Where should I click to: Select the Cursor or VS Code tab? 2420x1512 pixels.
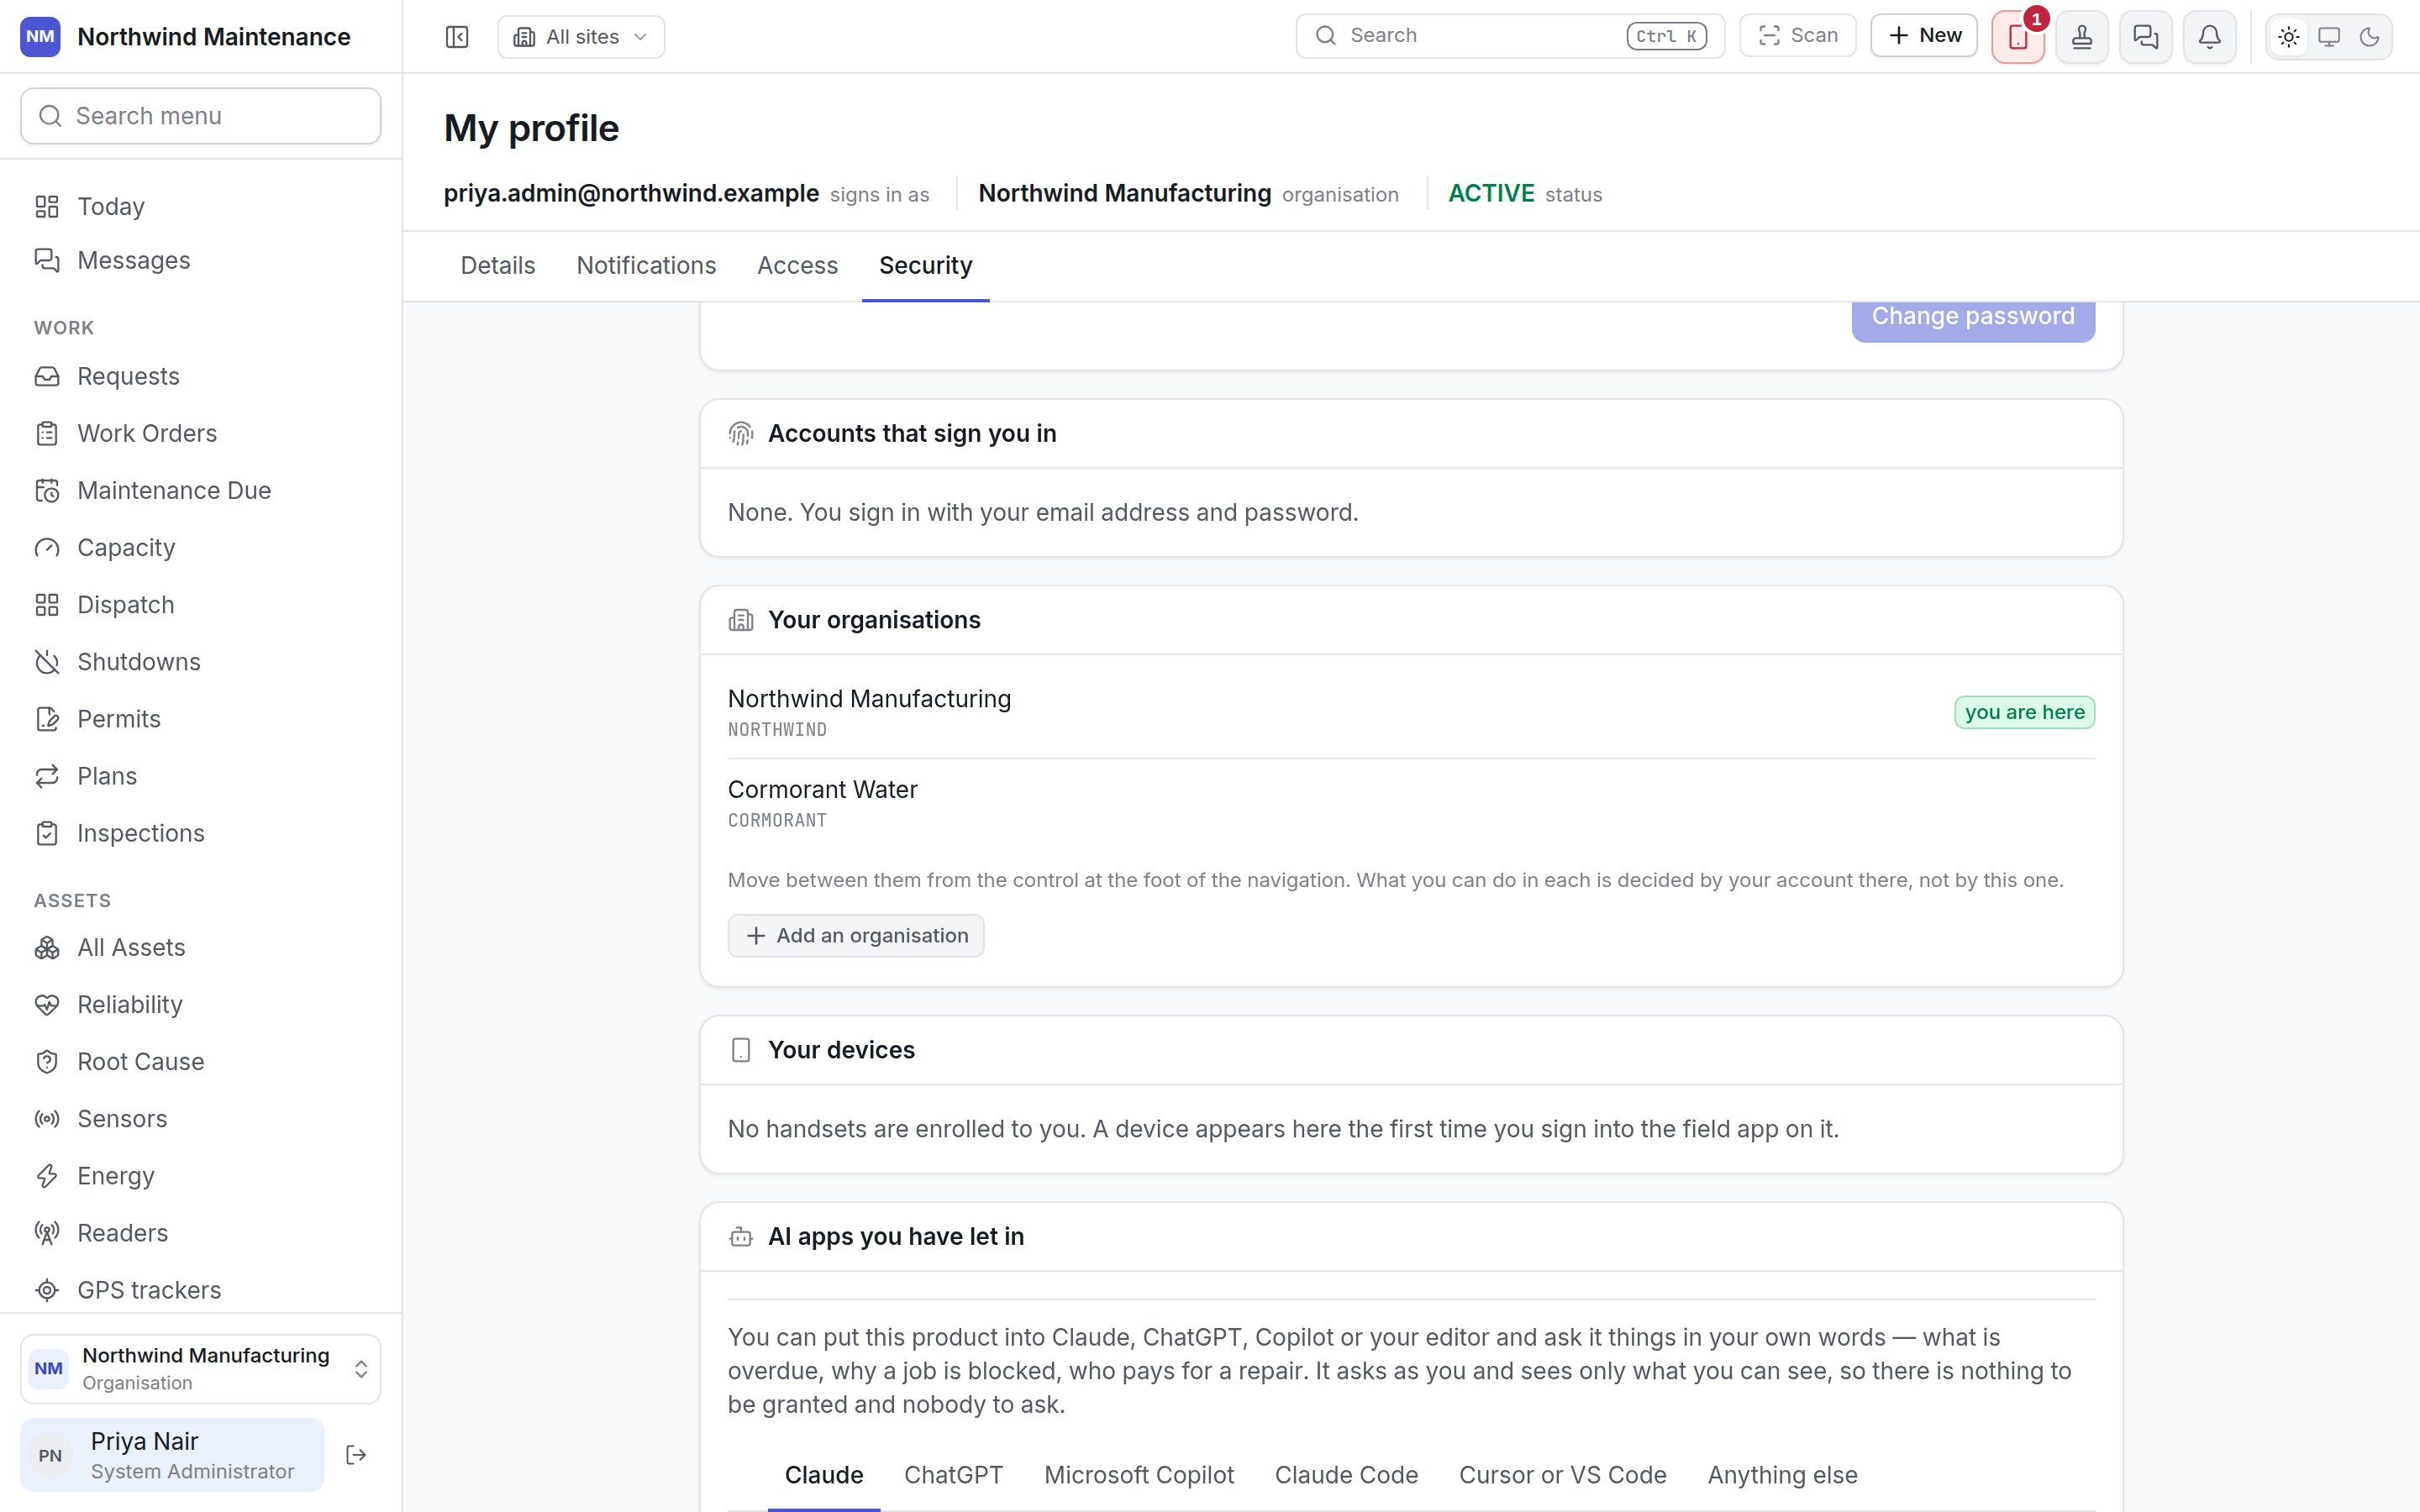coord(1562,1475)
